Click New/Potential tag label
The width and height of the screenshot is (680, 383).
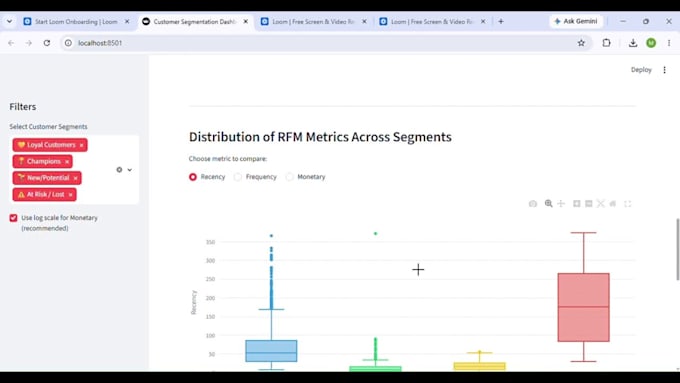(x=48, y=178)
